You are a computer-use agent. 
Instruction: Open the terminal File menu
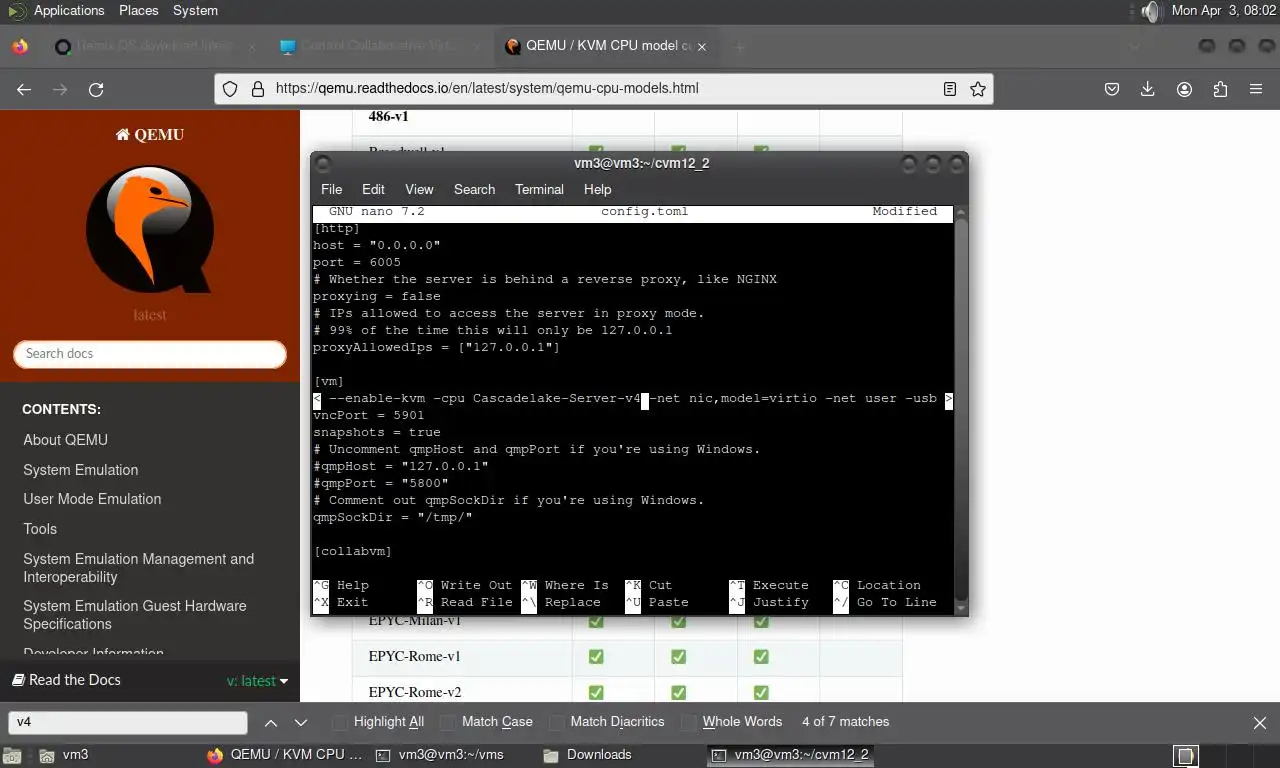[331, 189]
